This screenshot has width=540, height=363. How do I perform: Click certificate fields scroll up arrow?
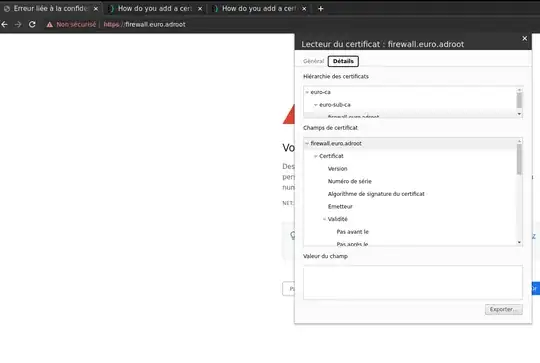pos(519,141)
